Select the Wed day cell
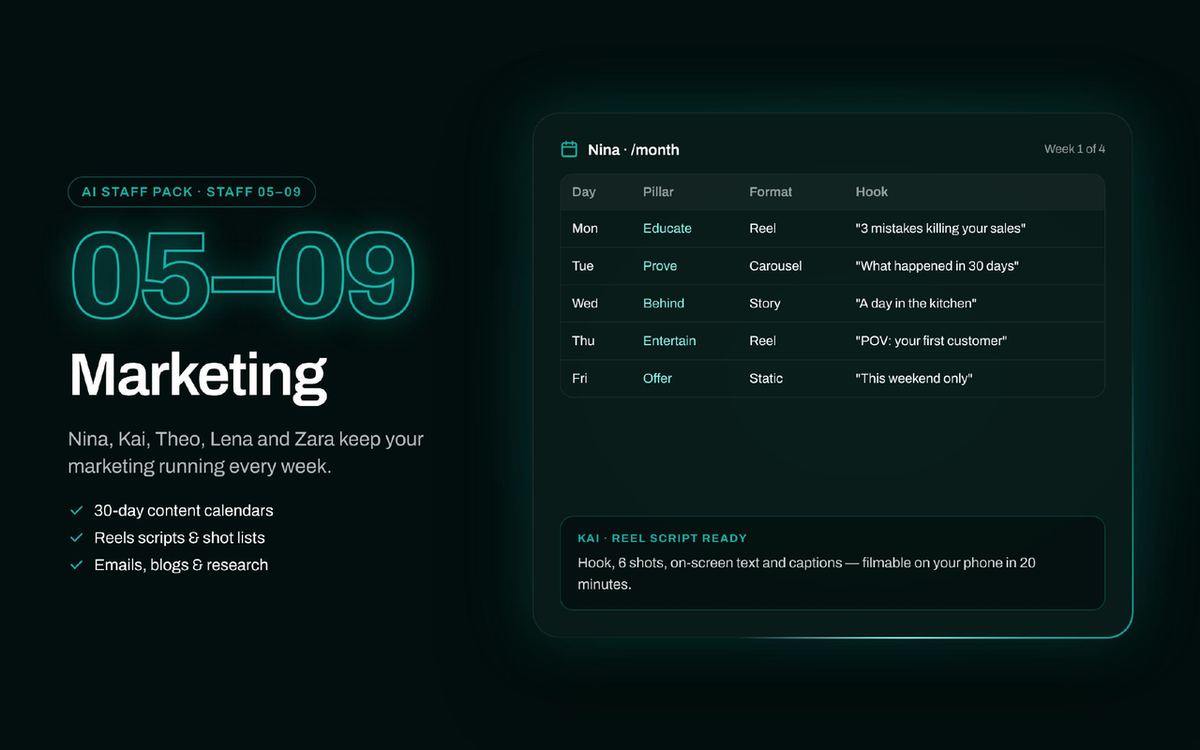 585,304
